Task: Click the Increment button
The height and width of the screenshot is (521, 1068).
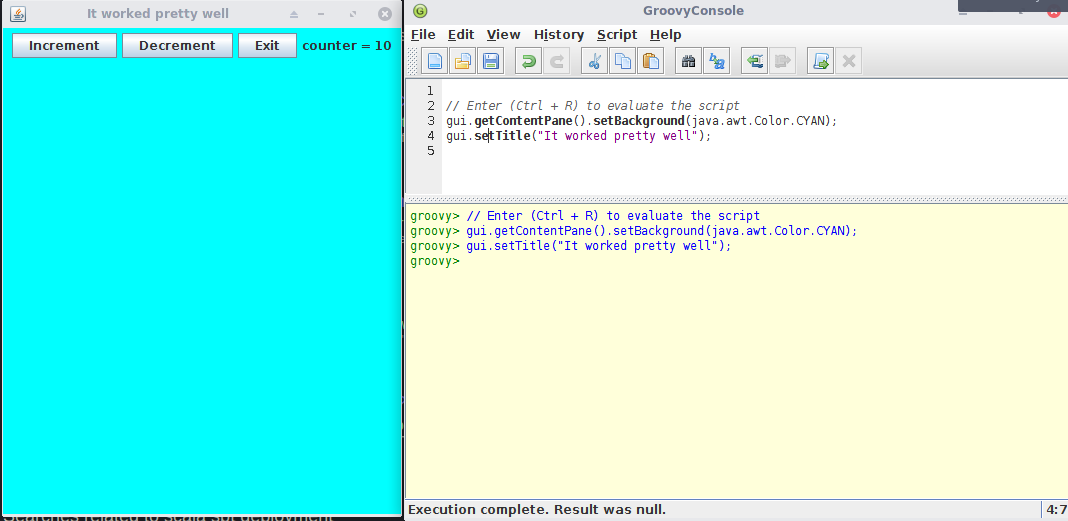Action: click(x=64, y=46)
